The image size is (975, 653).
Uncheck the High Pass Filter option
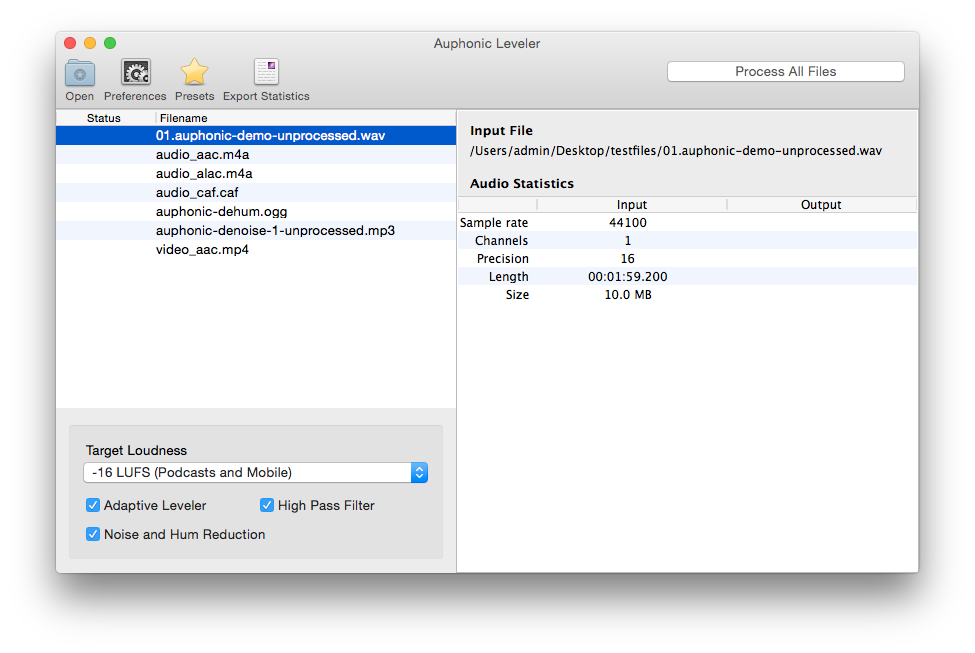267,505
